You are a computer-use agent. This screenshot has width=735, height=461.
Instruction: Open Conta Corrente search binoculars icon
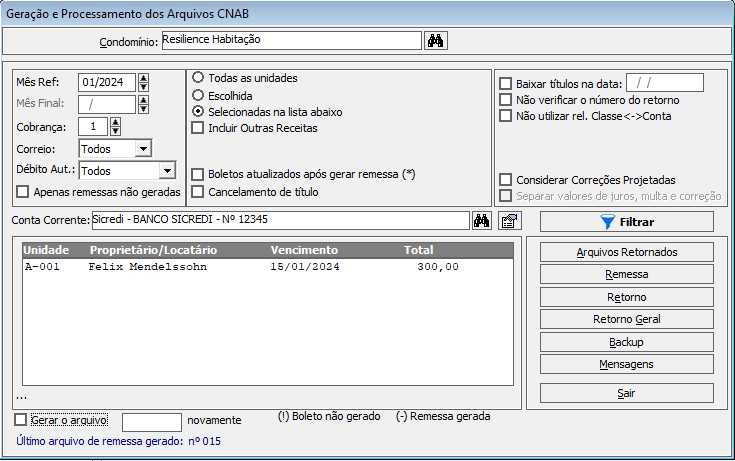(x=481, y=220)
